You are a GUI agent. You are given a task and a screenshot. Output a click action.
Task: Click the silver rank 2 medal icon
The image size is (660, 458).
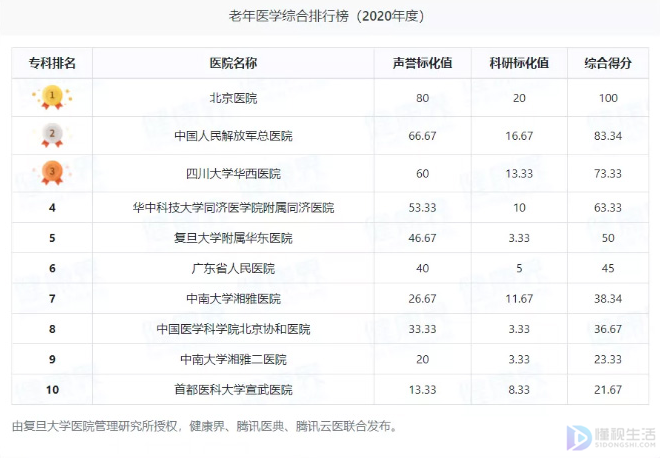click(52, 135)
